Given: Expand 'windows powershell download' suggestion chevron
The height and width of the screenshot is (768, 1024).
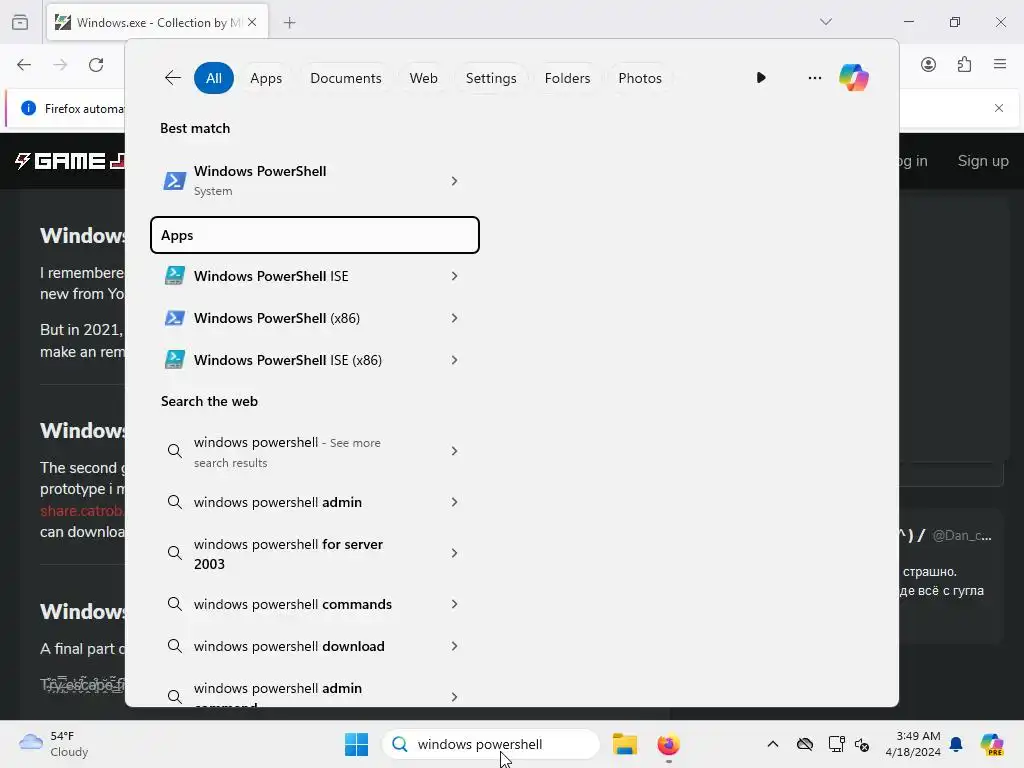Looking at the screenshot, I should tap(454, 646).
